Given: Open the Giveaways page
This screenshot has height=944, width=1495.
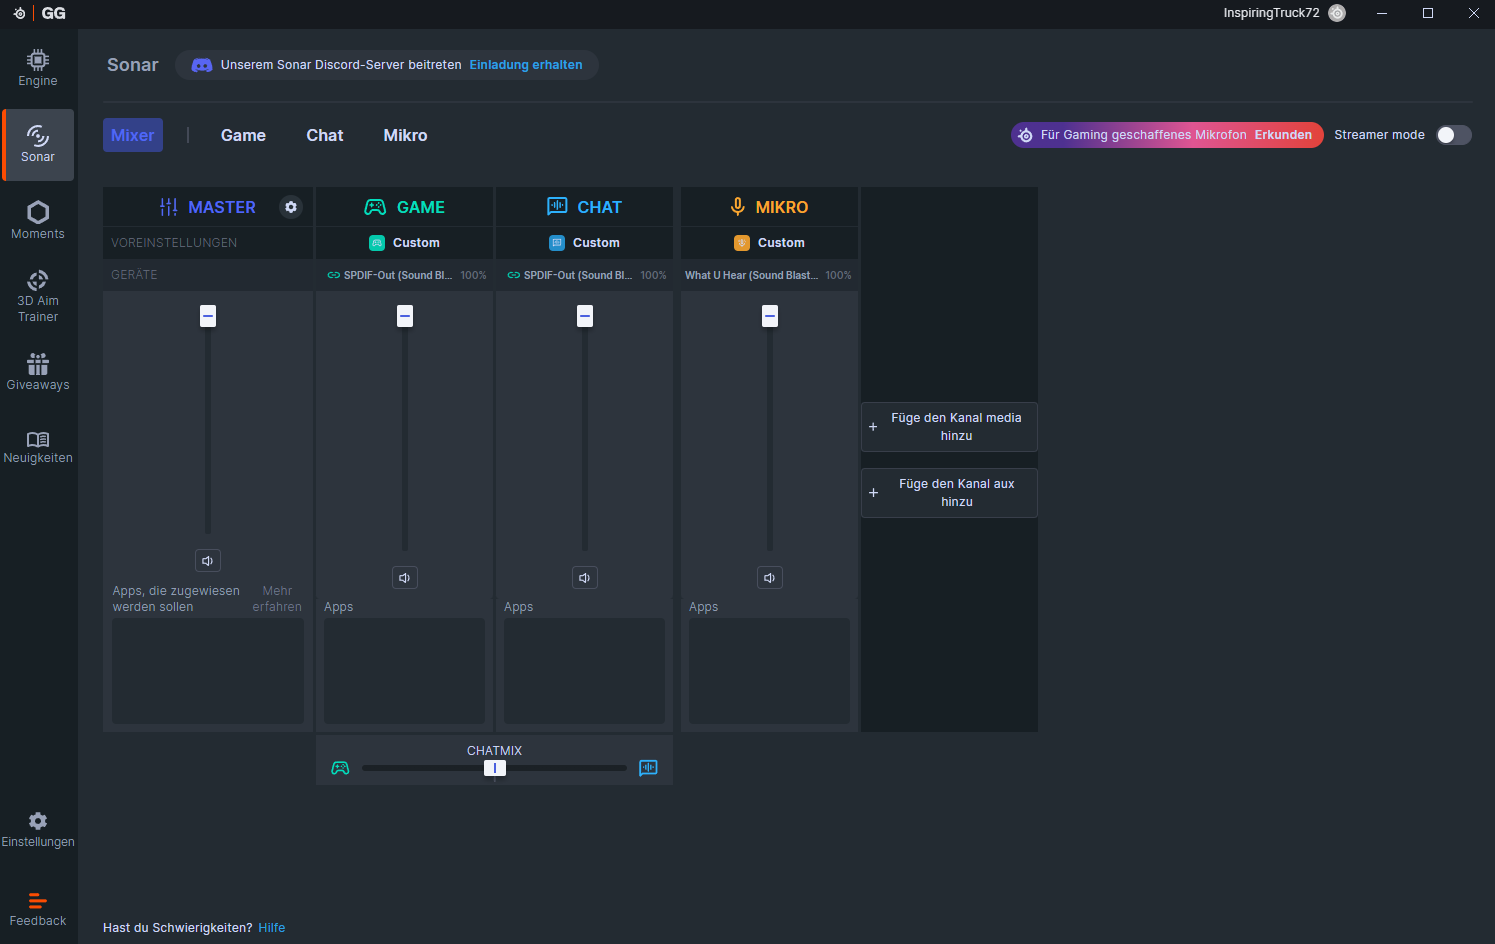Looking at the screenshot, I should click(38, 371).
